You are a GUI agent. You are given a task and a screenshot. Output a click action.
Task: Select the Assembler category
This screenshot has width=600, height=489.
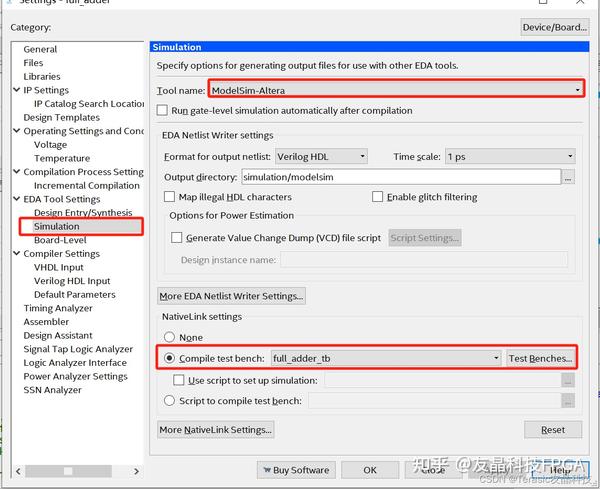(46, 322)
